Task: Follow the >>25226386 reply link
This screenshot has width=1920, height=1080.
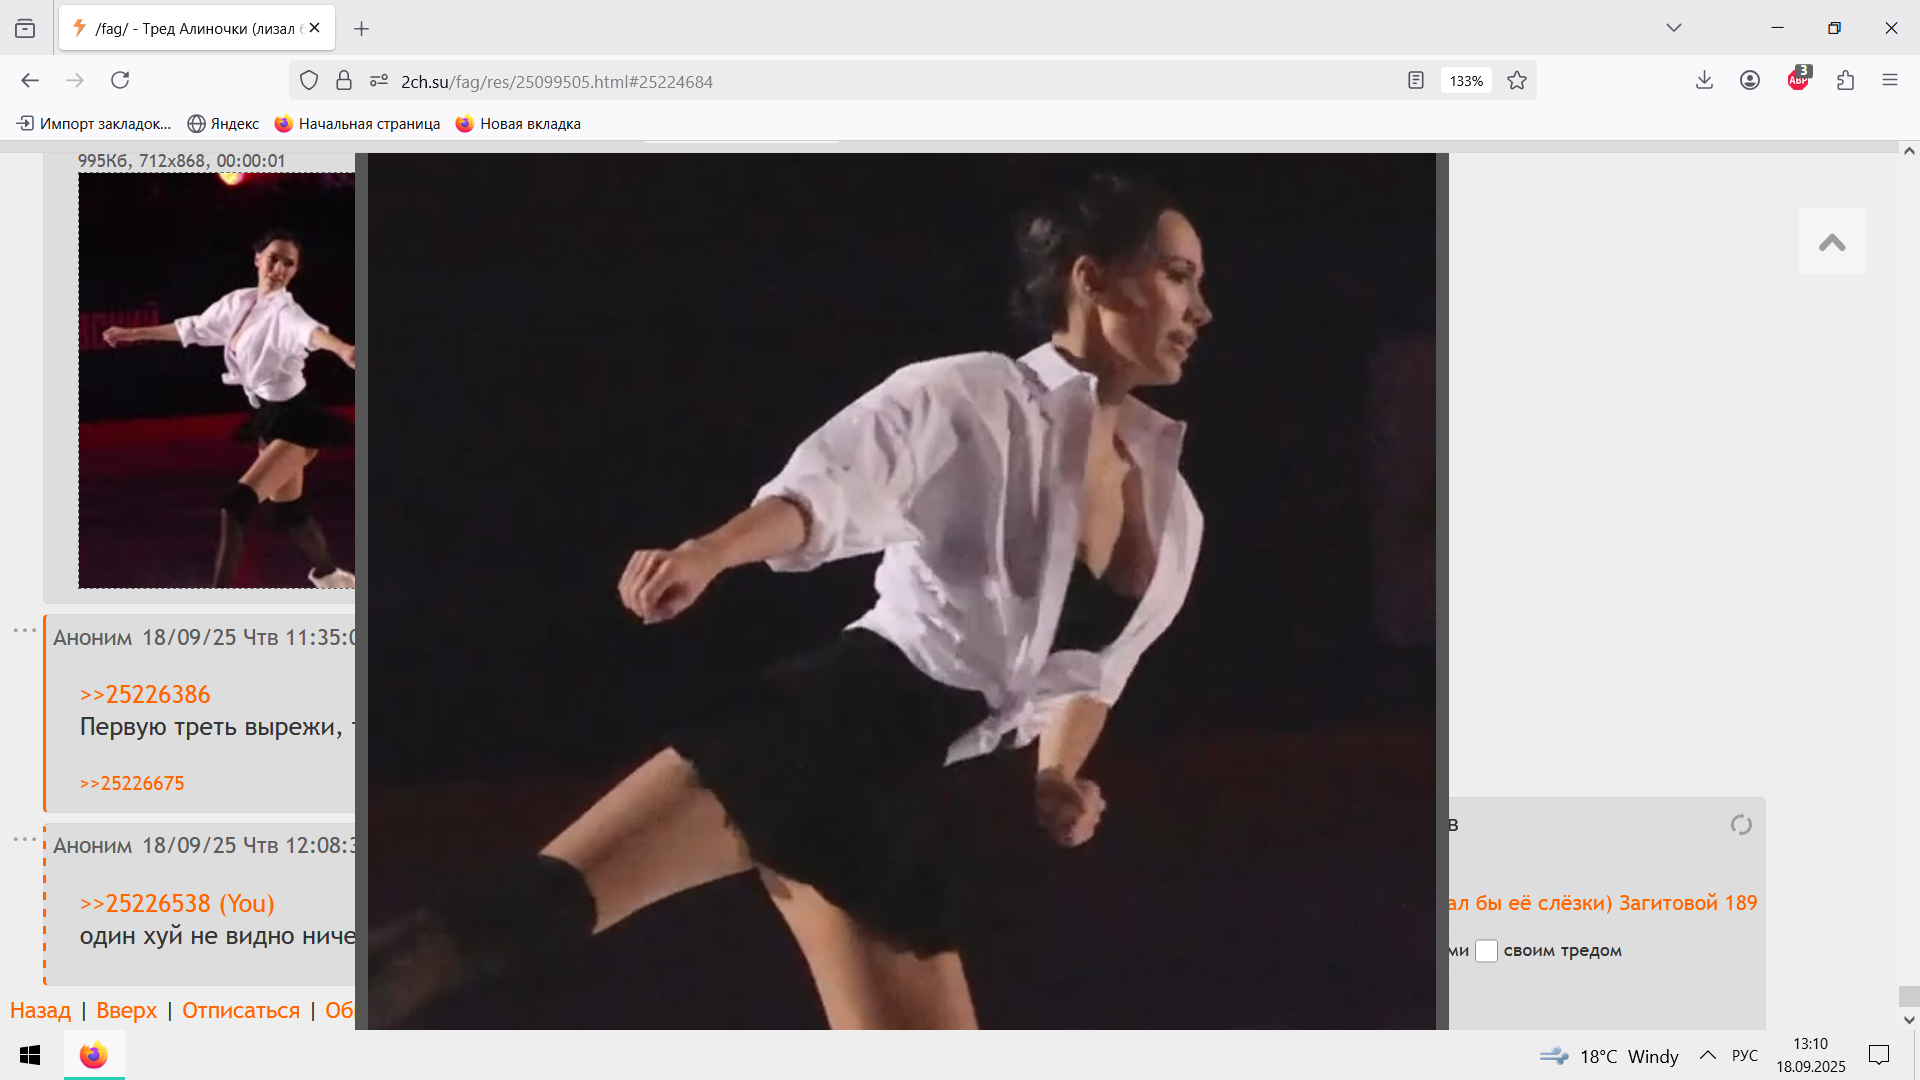Action: click(x=145, y=695)
